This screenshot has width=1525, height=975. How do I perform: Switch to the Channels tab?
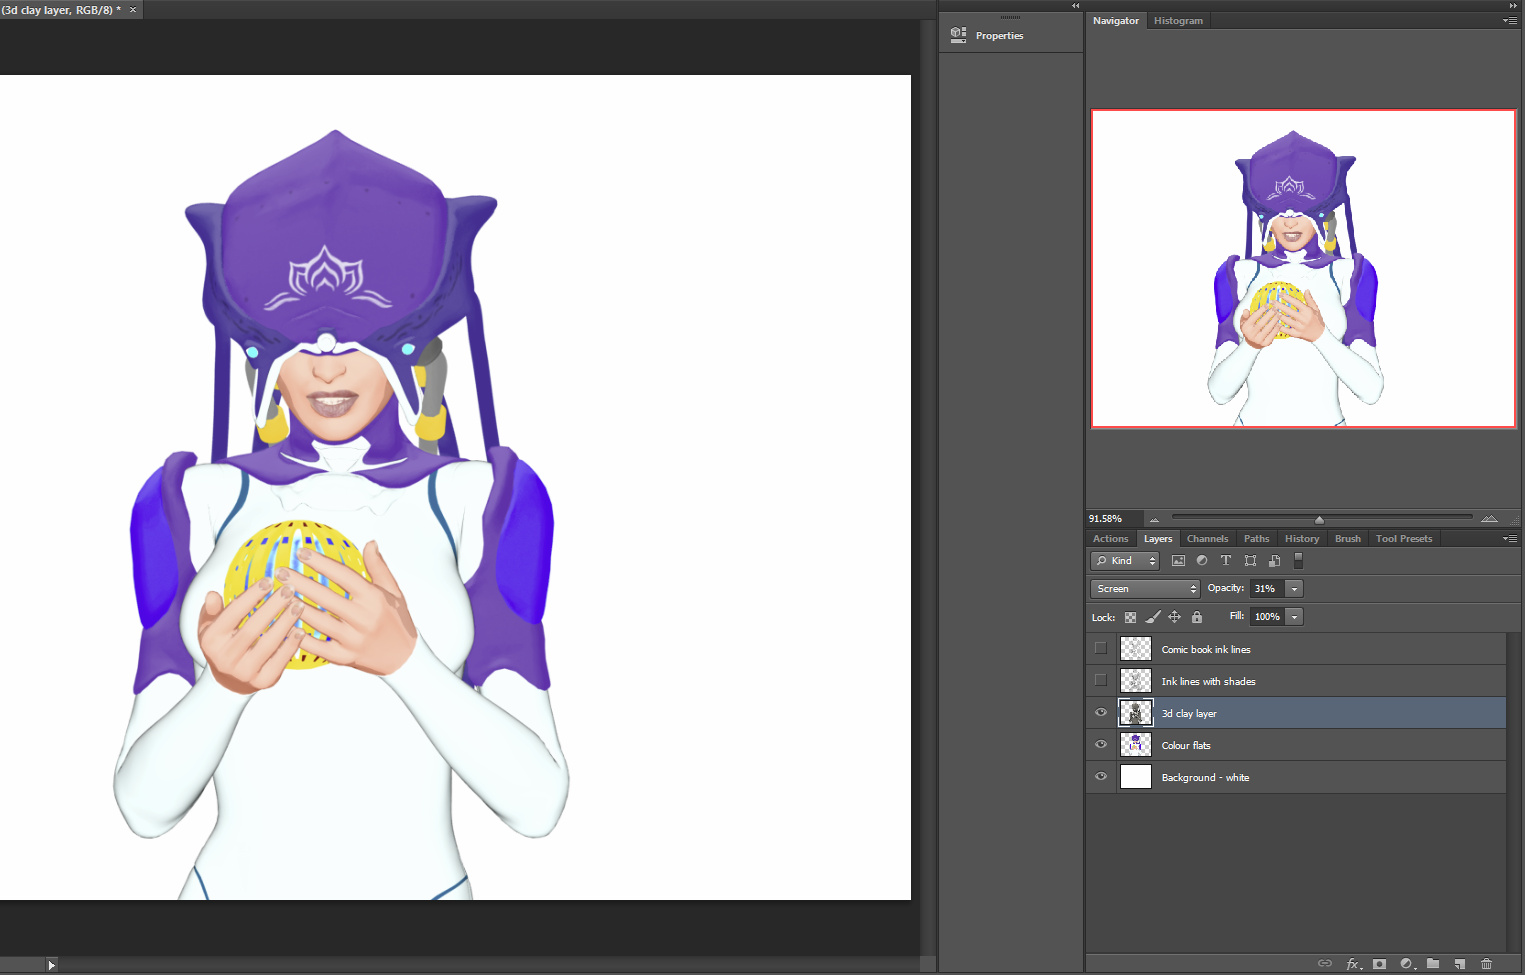tap(1207, 539)
